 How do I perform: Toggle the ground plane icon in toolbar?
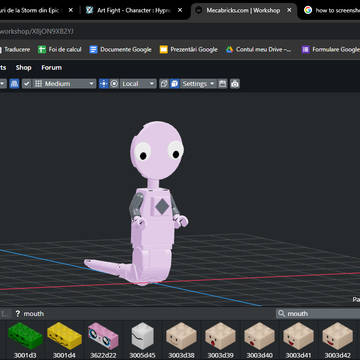[14, 84]
